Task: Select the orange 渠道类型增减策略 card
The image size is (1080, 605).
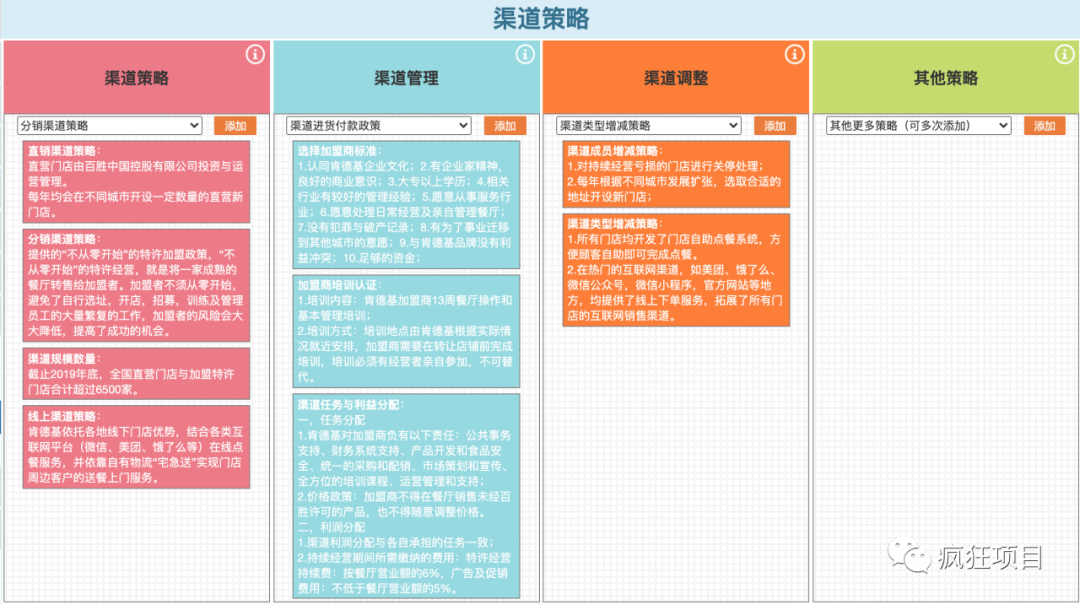Action: (676, 270)
